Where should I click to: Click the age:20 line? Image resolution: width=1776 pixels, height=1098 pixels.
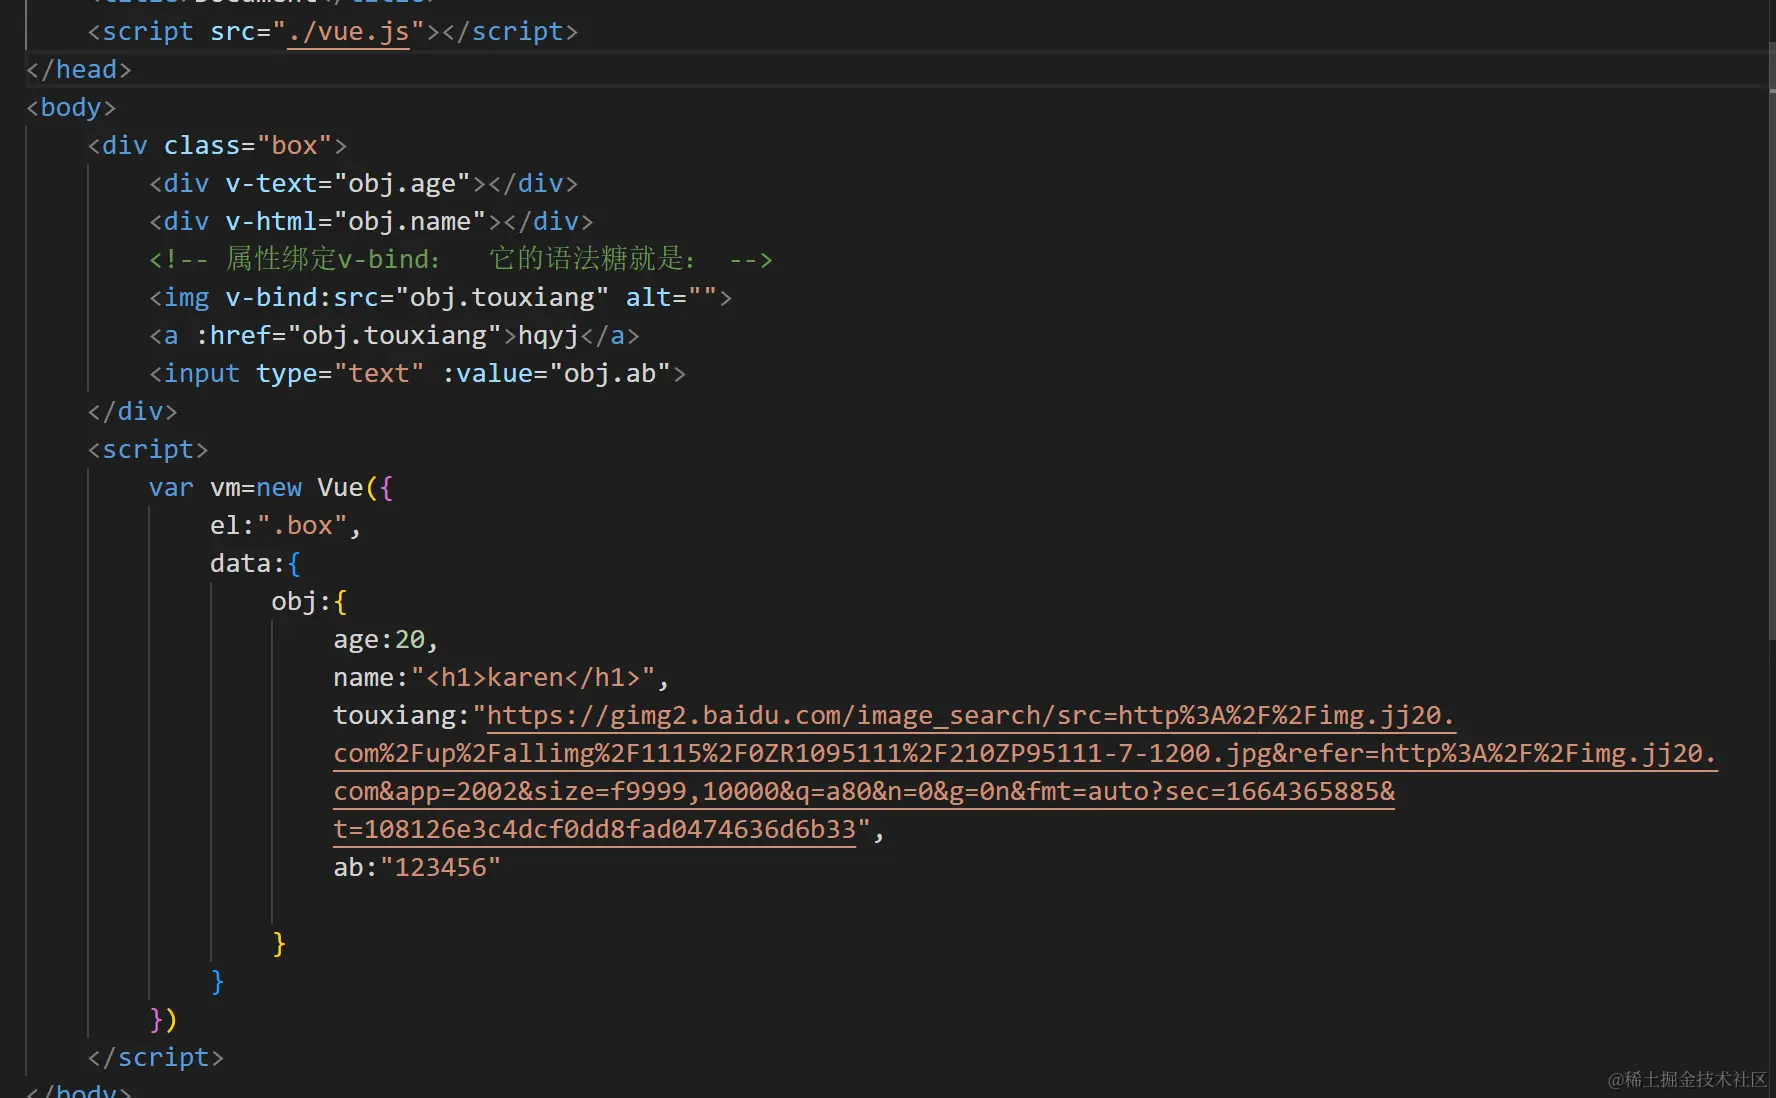(x=386, y=640)
